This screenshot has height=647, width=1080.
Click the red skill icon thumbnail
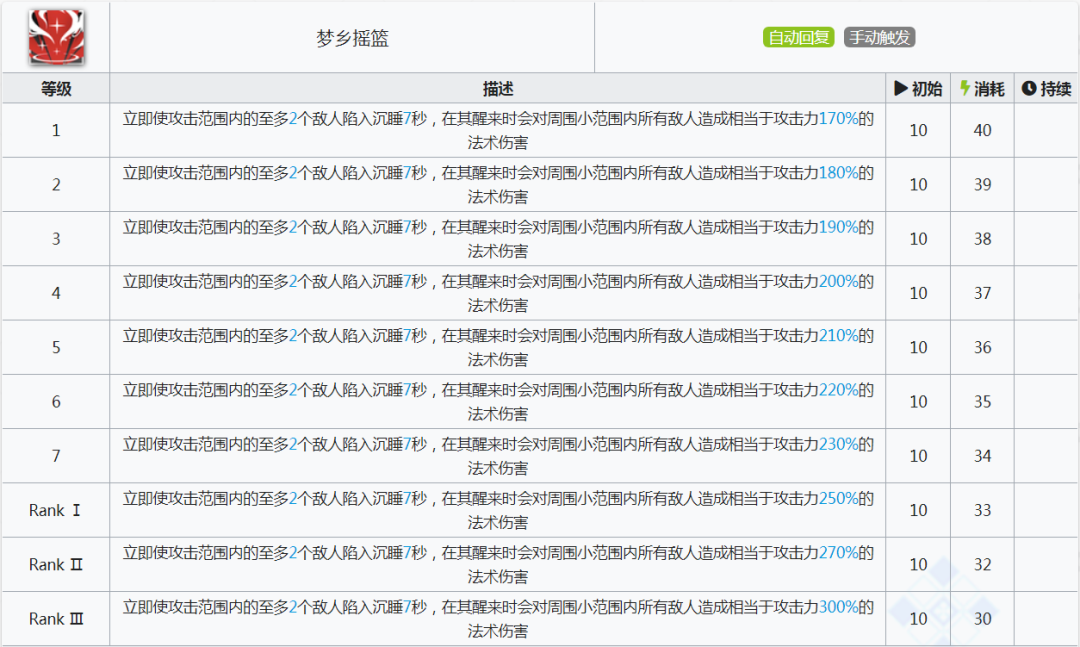(x=55, y=37)
